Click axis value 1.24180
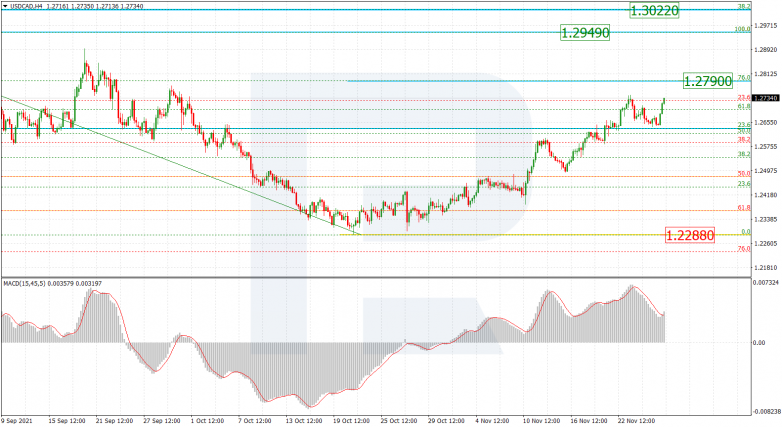 (766, 195)
